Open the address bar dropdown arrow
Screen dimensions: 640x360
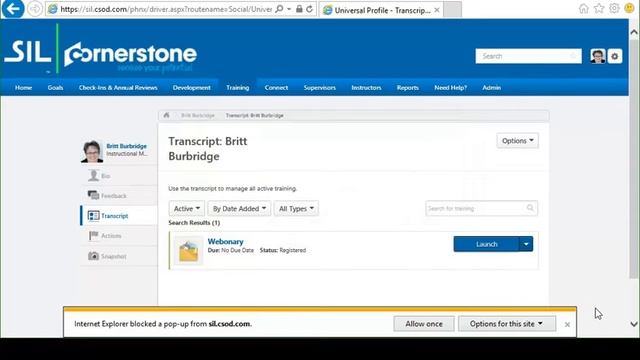[x=289, y=9]
